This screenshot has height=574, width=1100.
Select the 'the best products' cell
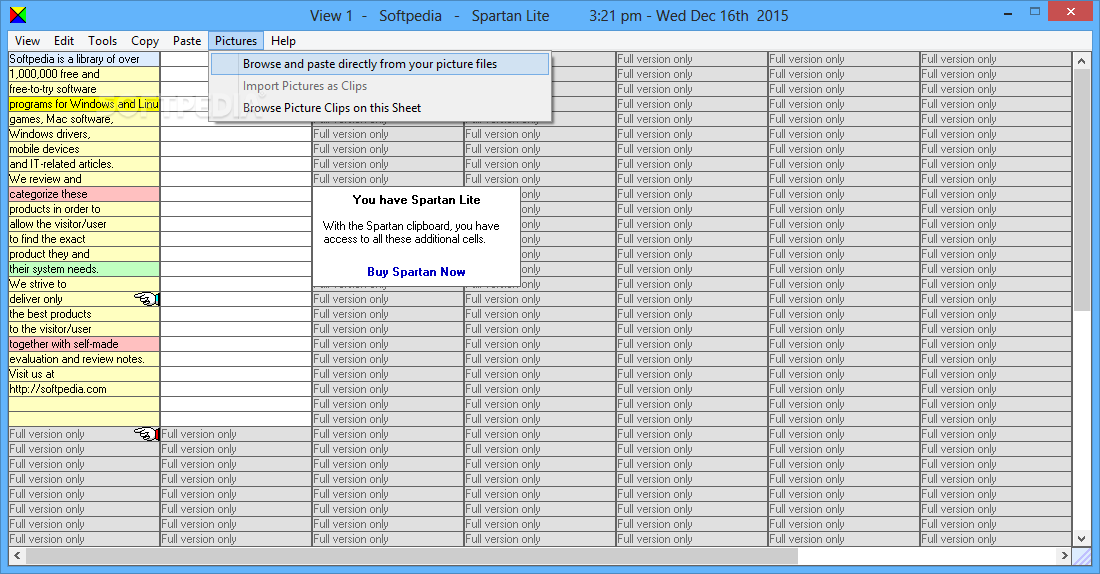coord(84,314)
